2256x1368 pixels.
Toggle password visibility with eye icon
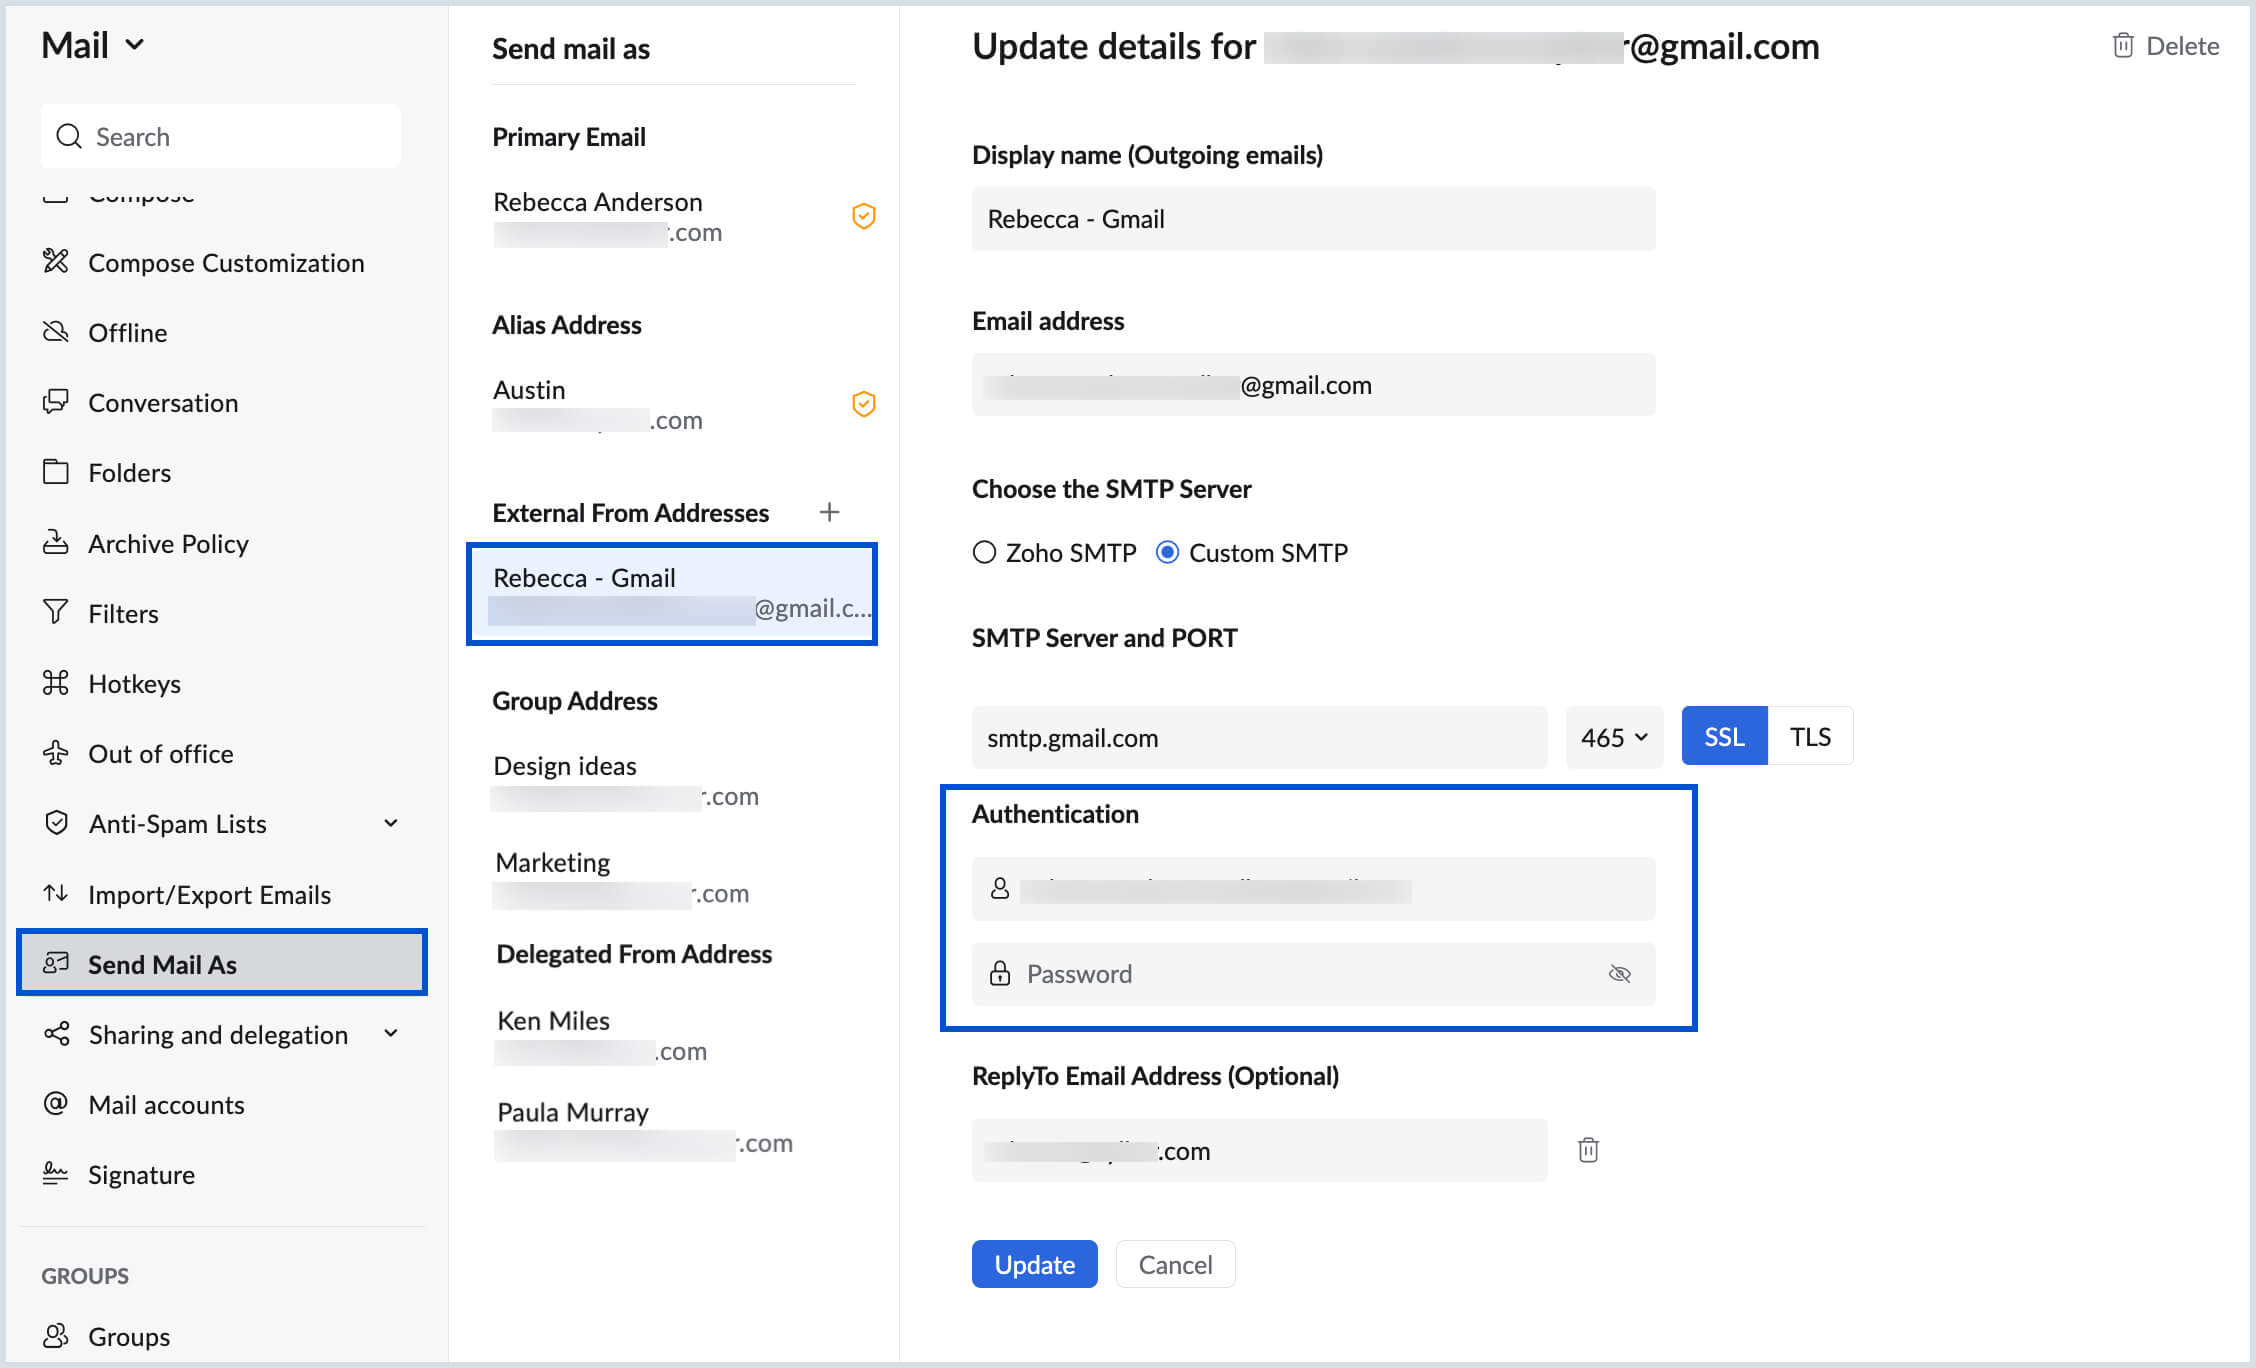point(1619,973)
